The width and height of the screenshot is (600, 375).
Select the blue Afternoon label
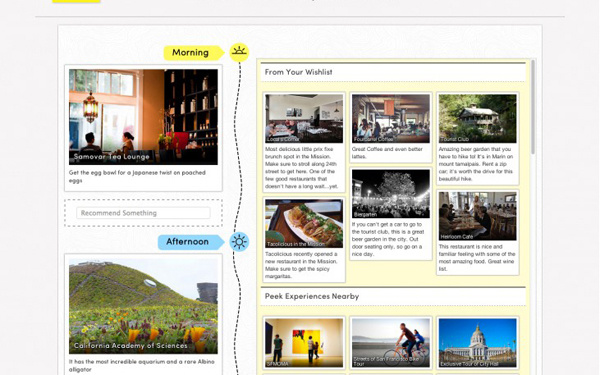pyautogui.click(x=191, y=242)
